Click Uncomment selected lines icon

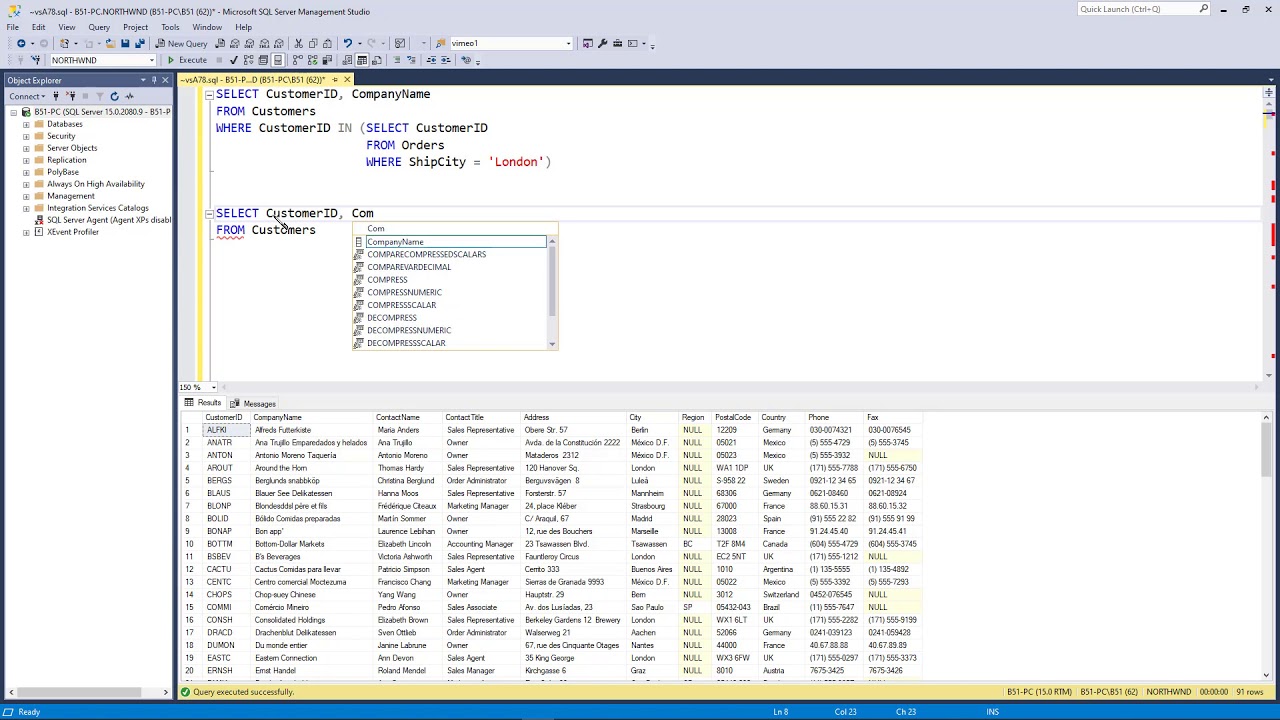tap(411, 60)
